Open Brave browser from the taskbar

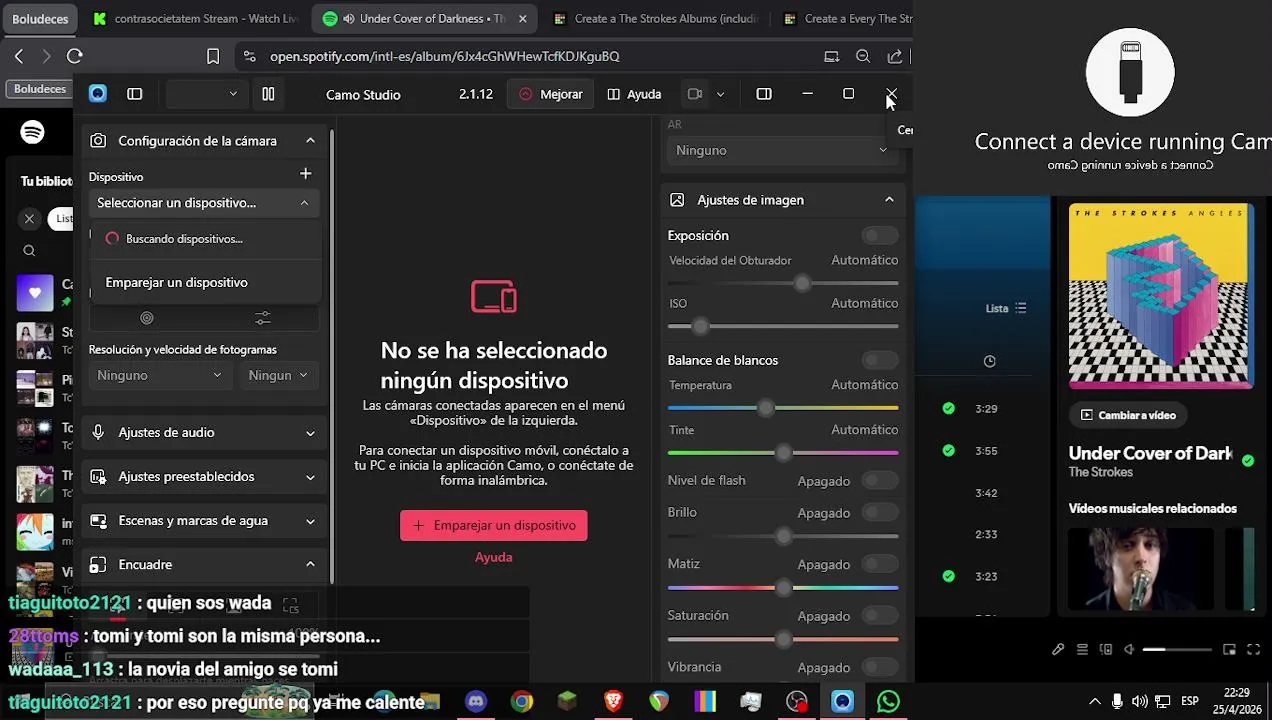coord(613,702)
